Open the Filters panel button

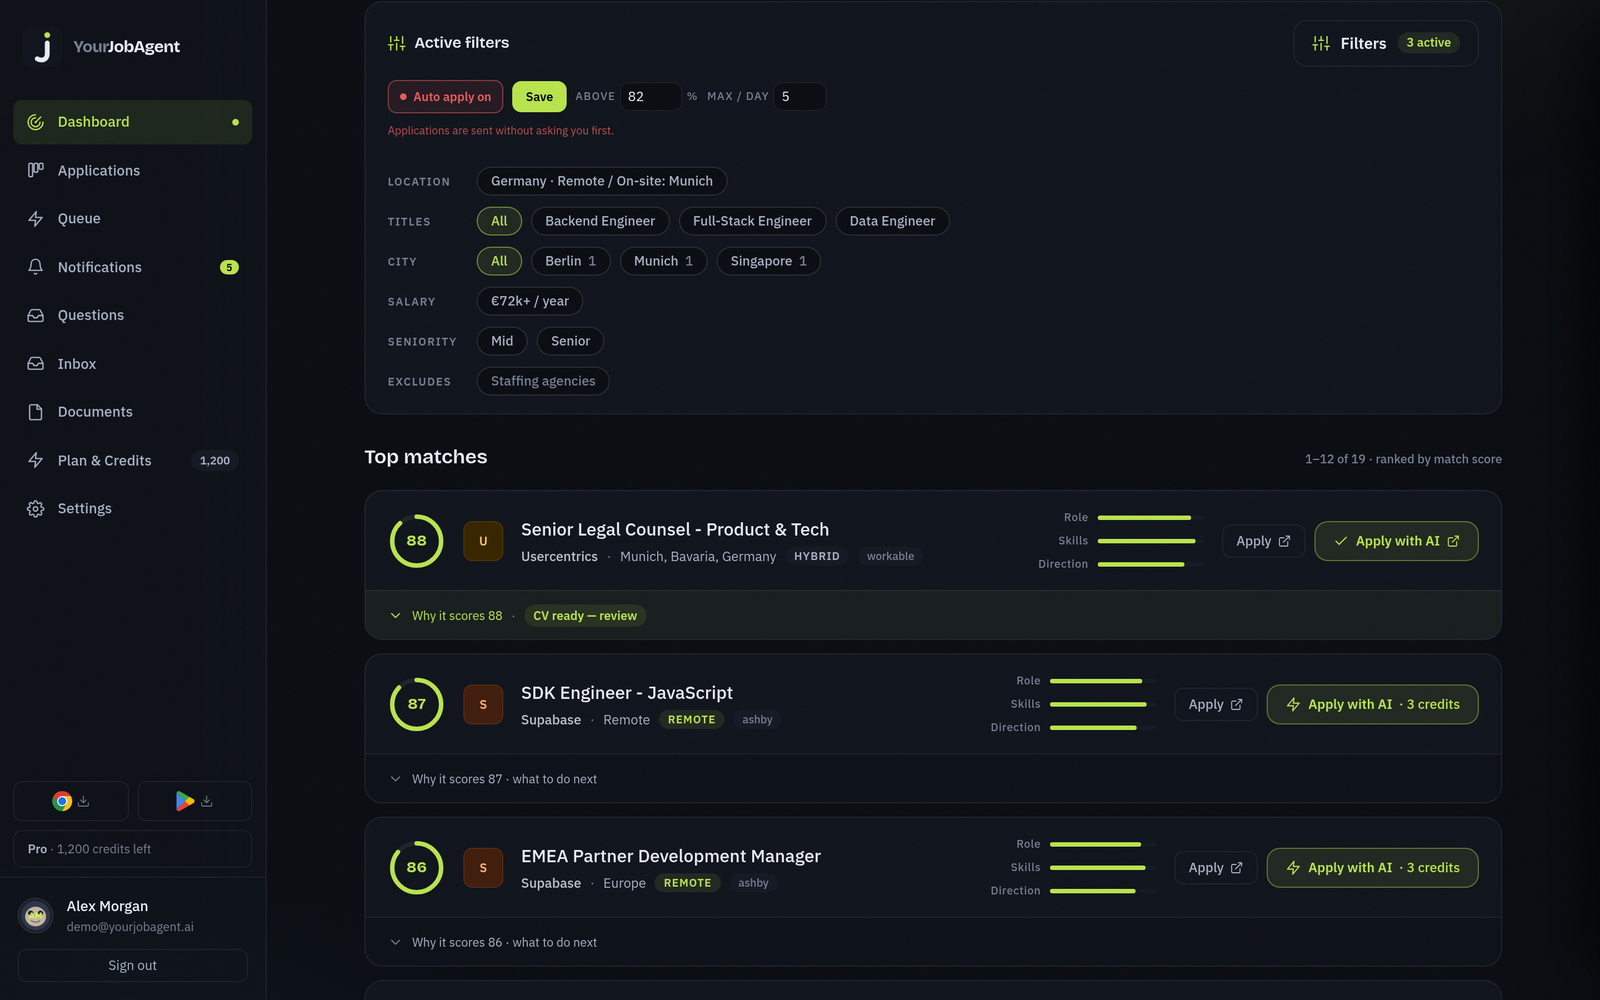pos(1386,43)
